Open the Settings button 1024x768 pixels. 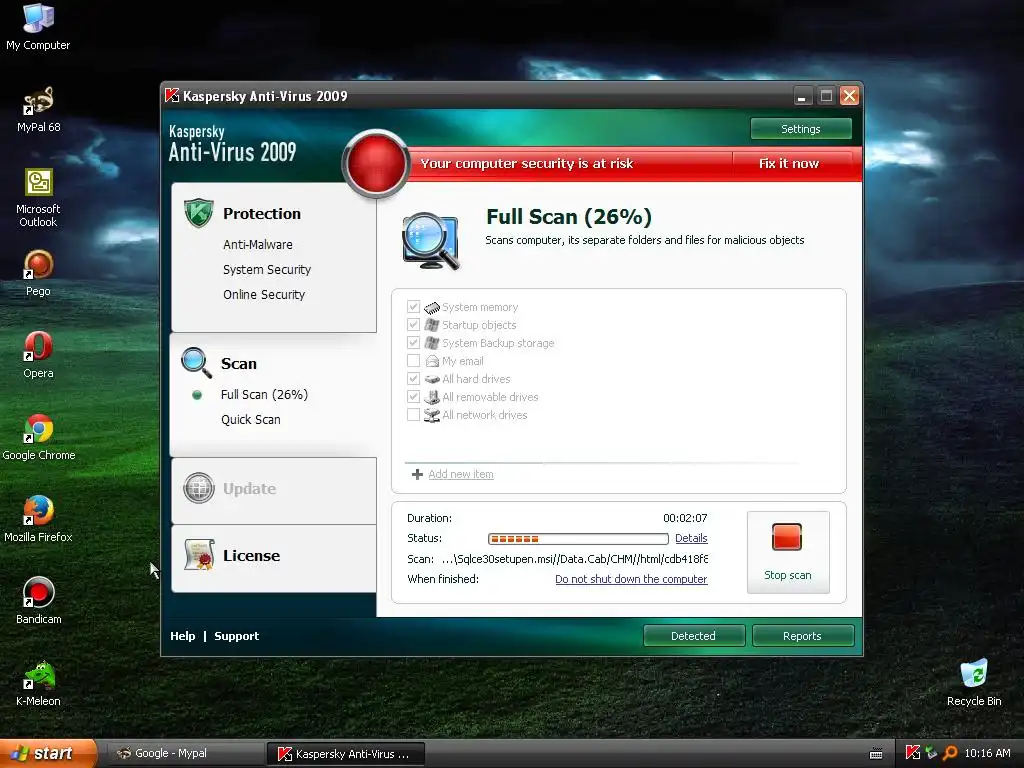[x=801, y=129]
